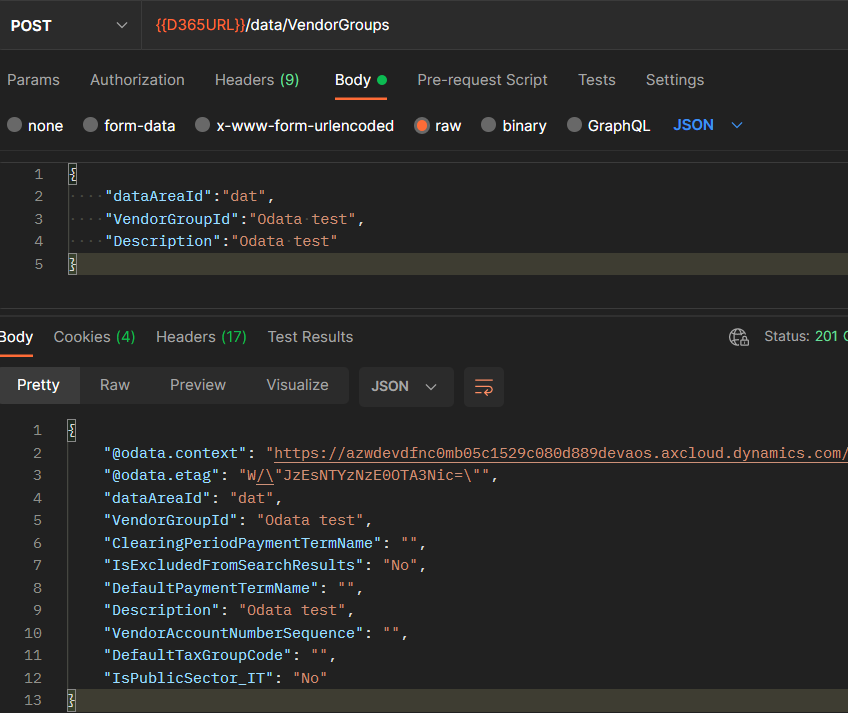
Task: Switch to Visualize view
Action: 297,385
